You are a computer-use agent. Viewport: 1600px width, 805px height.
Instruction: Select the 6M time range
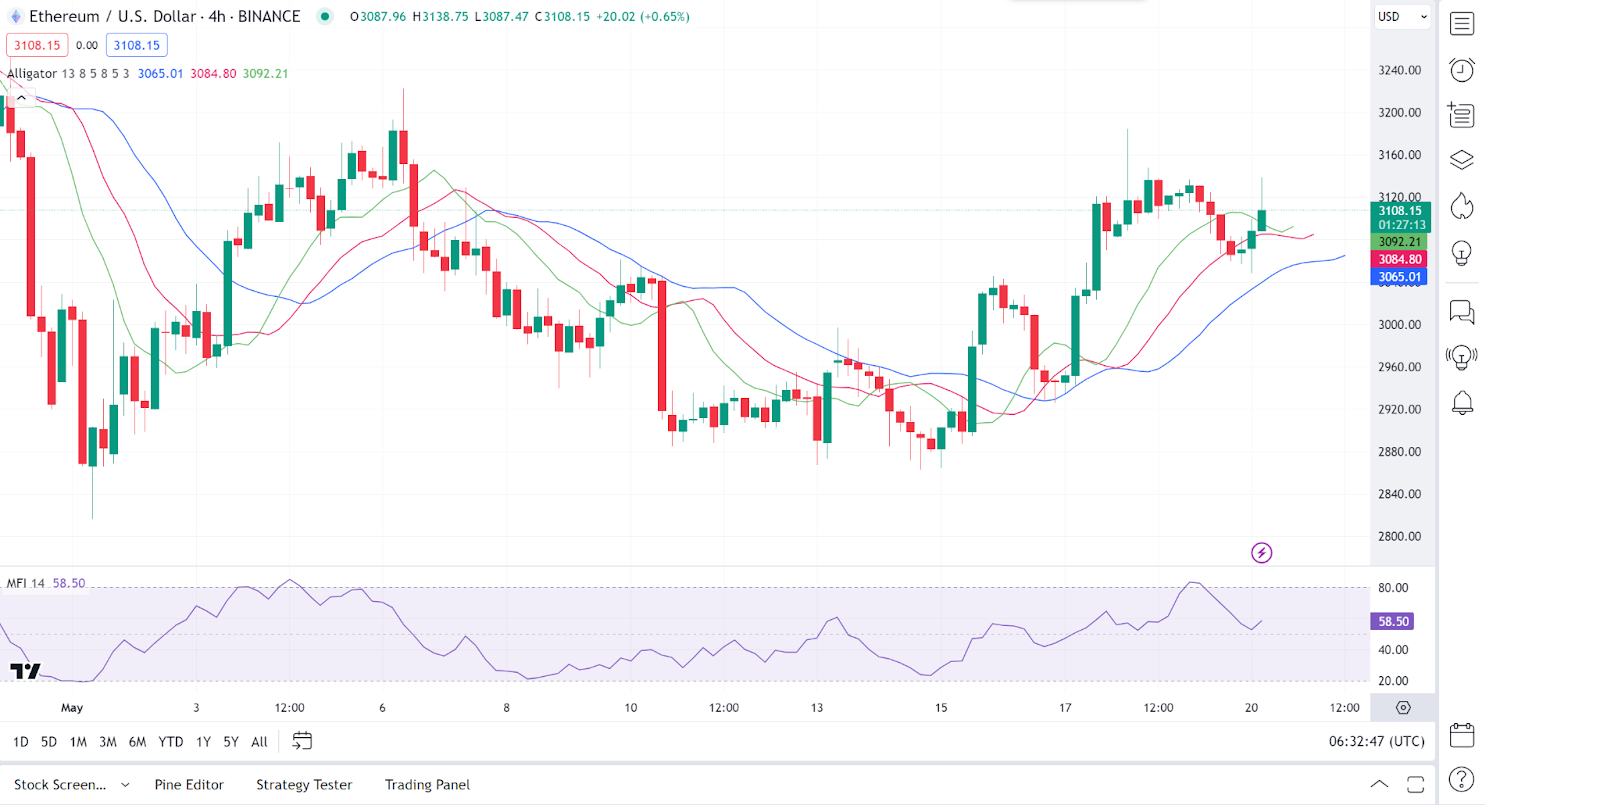pos(137,742)
